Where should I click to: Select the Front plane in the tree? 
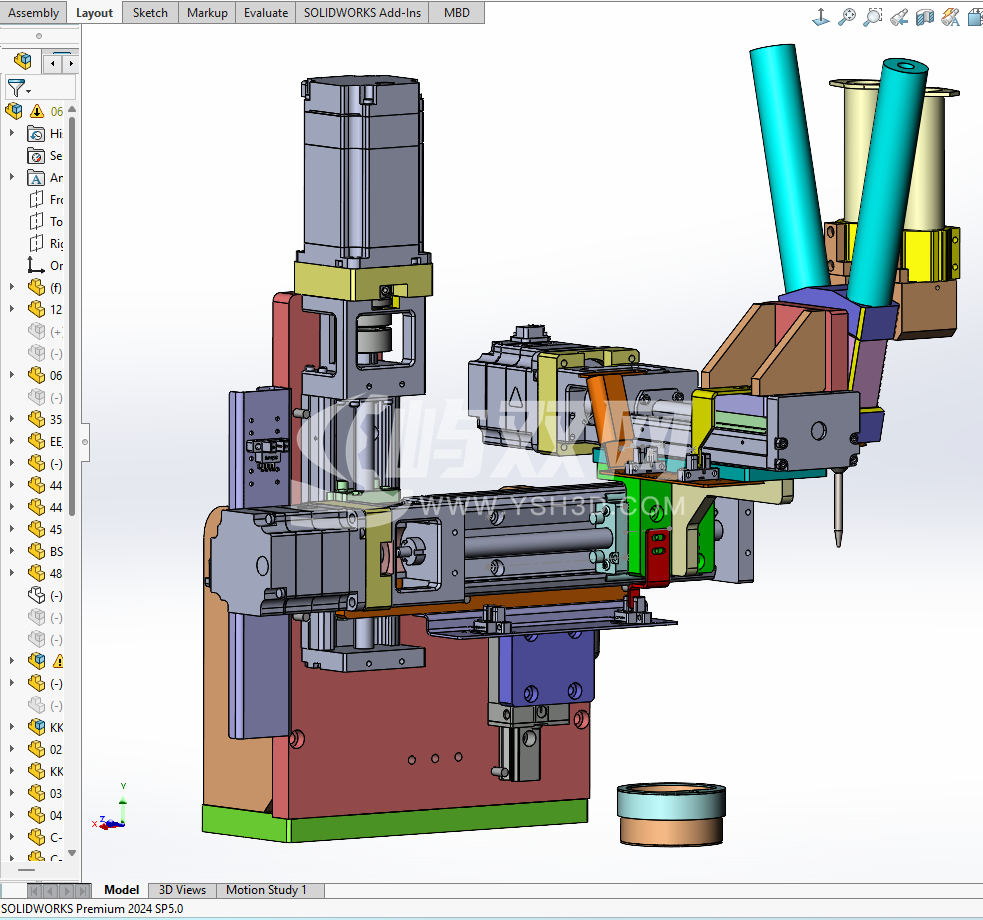pyautogui.click(x=46, y=199)
